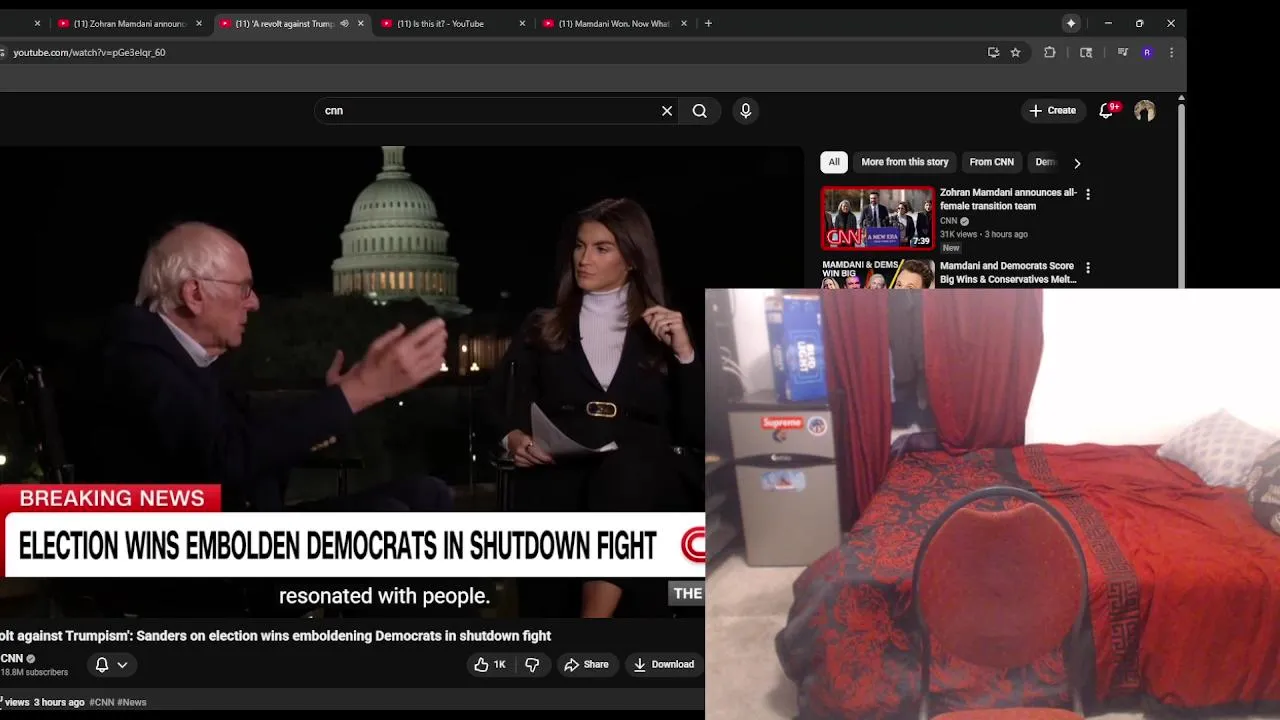The height and width of the screenshot is (720, 1280).
Task: Close the 'Mamdani Won. Now What' tab
Action: pyautogui.click(x=684, y=23)
